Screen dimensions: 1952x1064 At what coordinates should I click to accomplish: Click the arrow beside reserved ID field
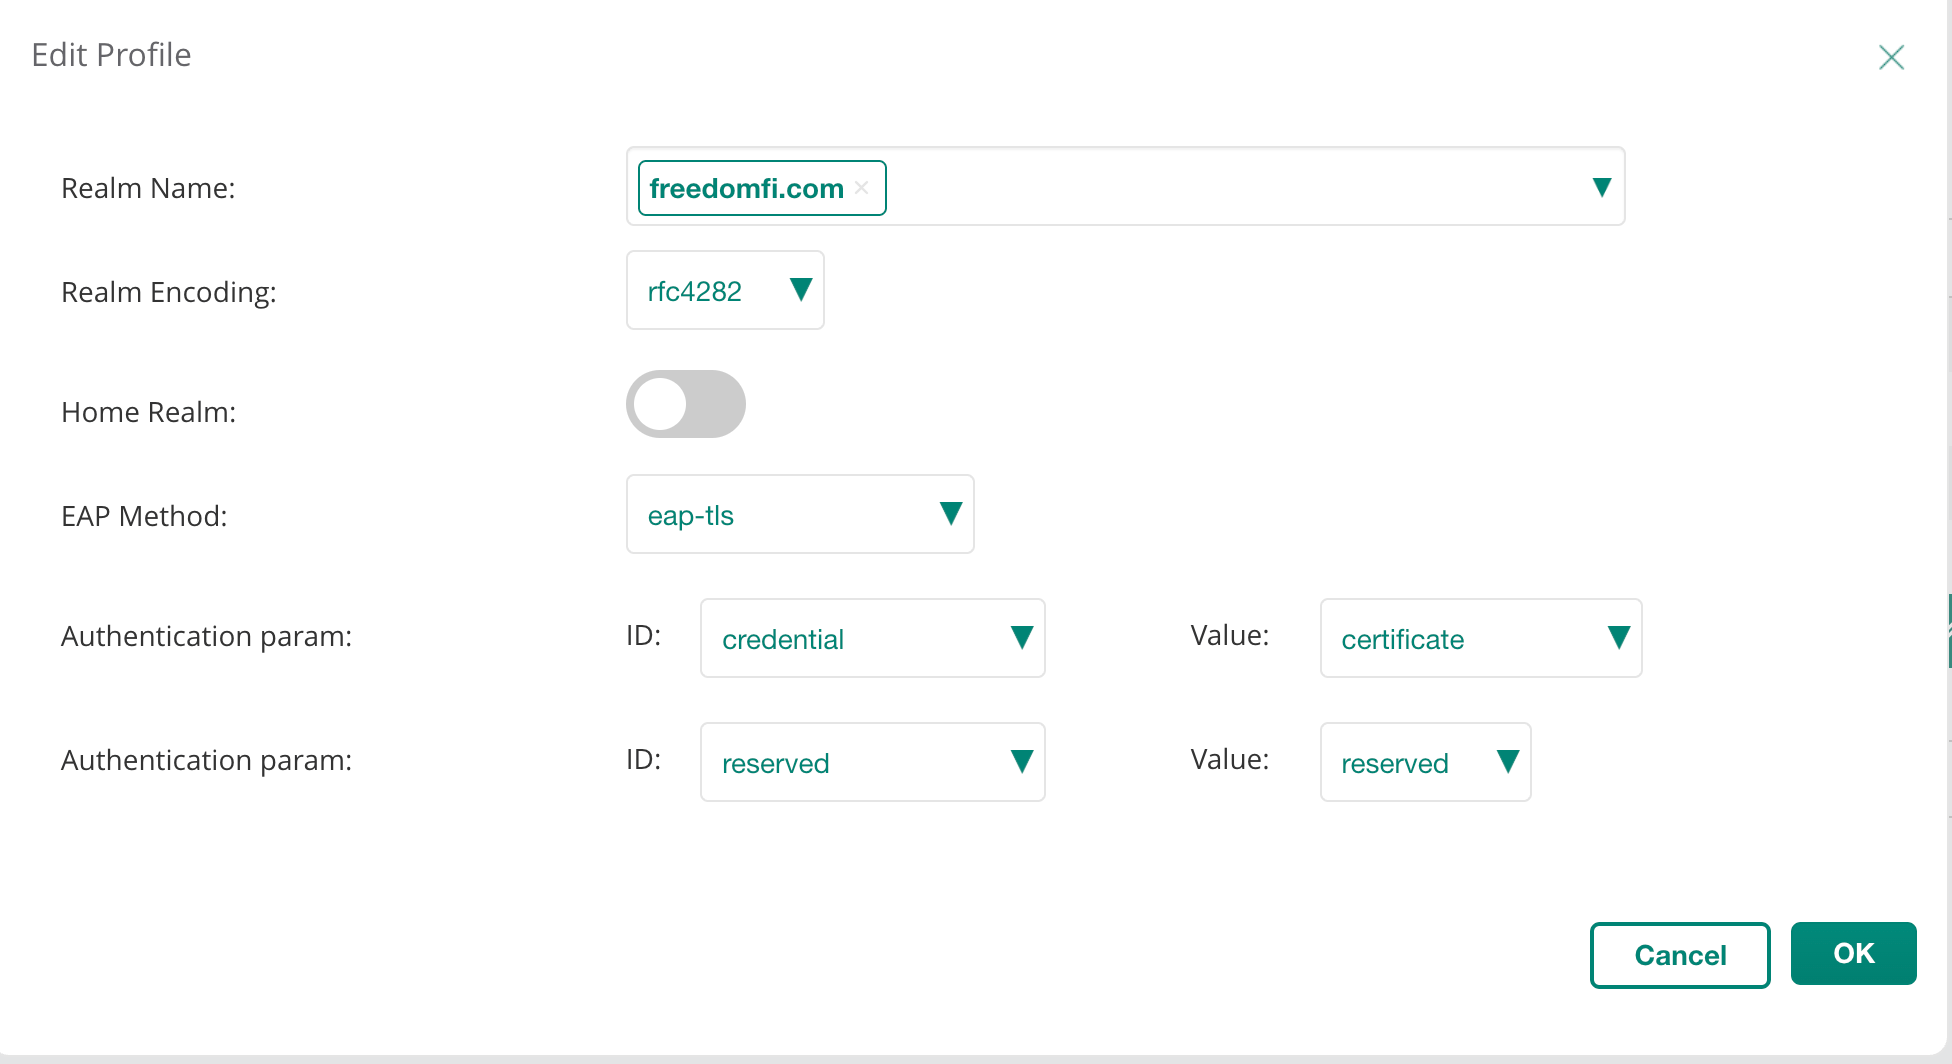pyautogui.click(x=1021, y=762)
